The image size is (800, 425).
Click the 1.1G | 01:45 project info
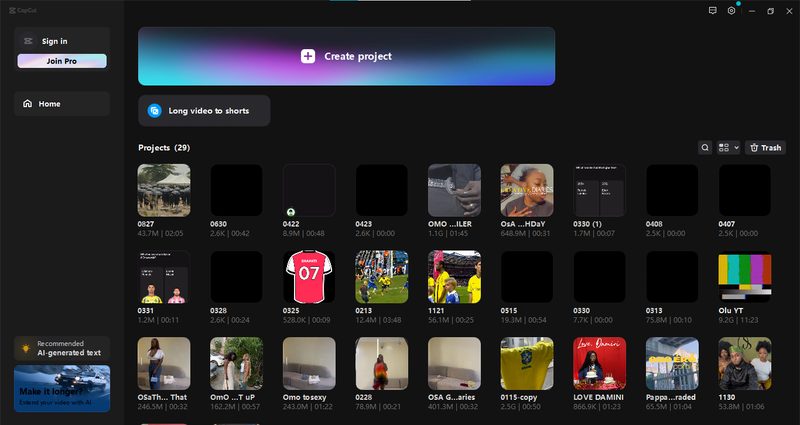(x=448, y=234)
